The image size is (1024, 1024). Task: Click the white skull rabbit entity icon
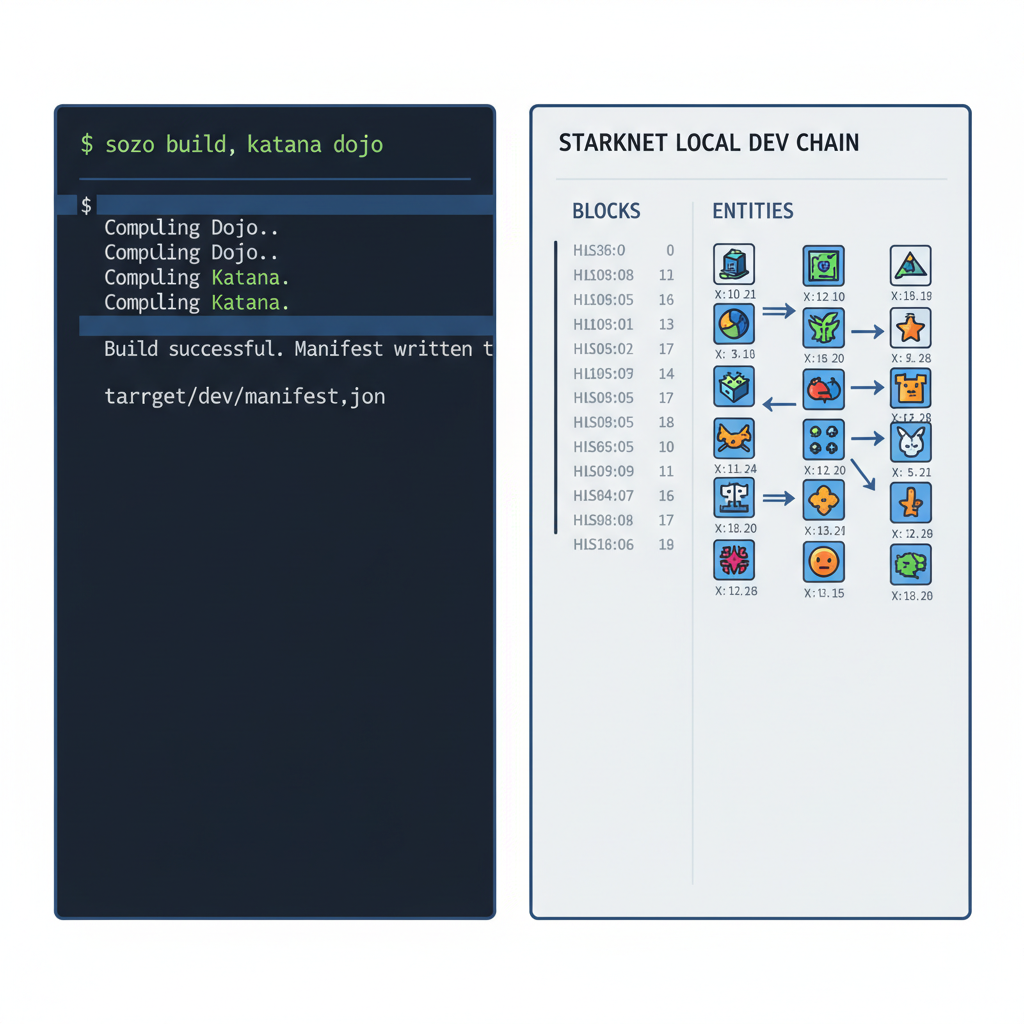911,440
